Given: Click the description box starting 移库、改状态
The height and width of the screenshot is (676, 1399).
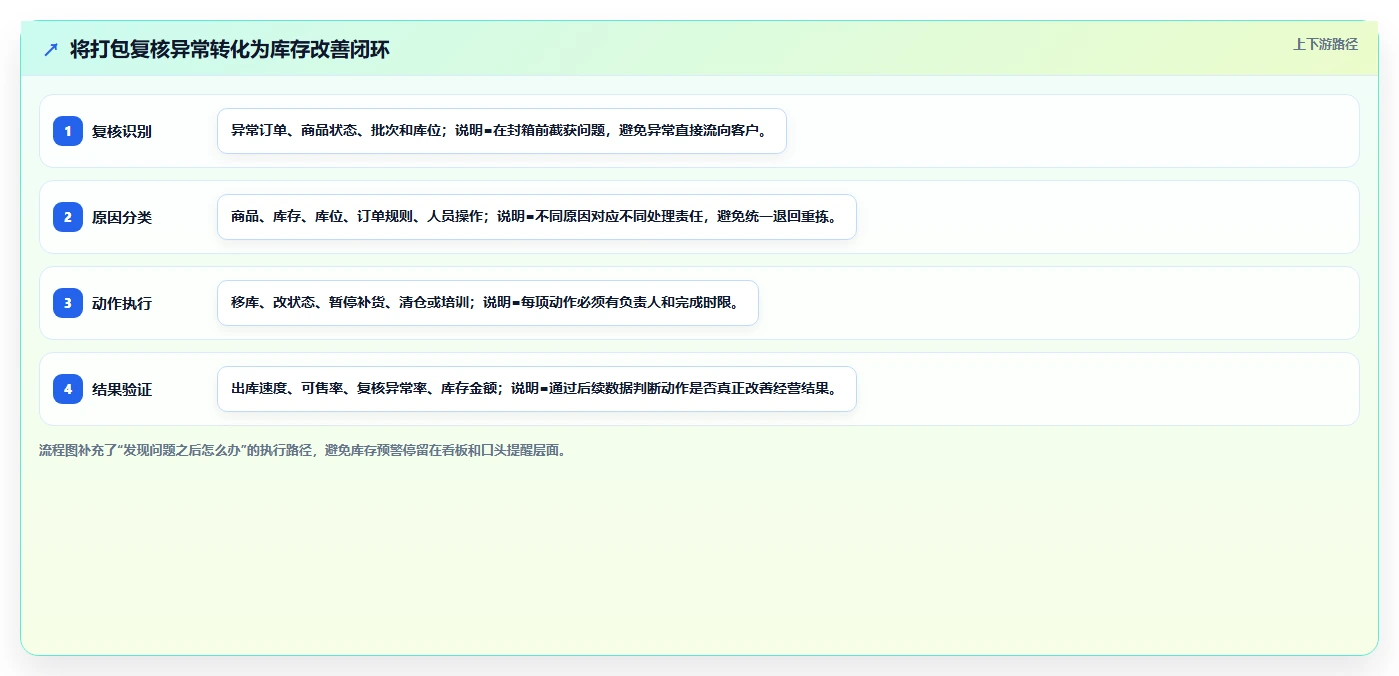Looking at the screenshot, I should coord(488,303).
